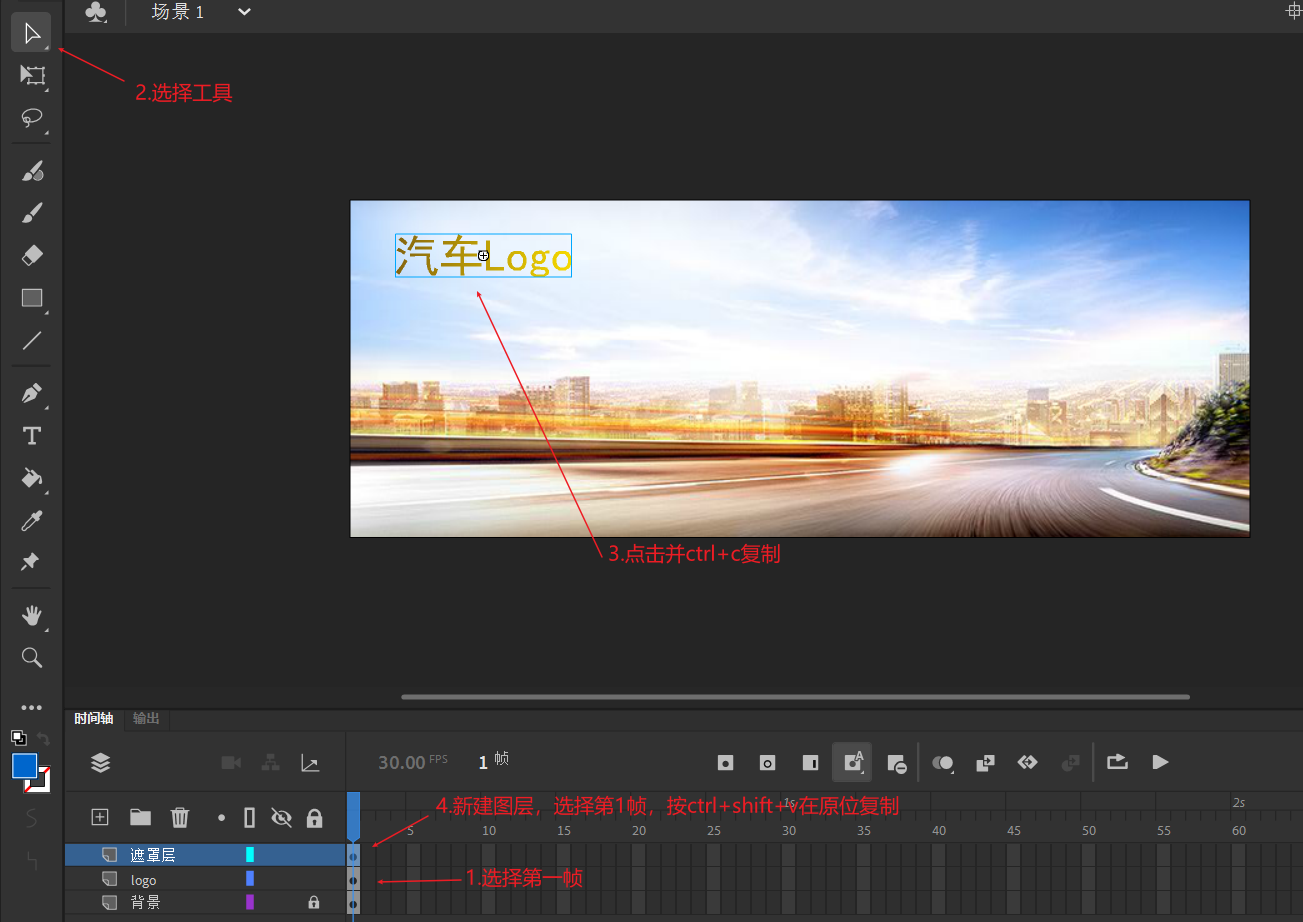The image size is (1303, 922).
Task: Click the create classic tween arrows icon
Action: [1027, 763]
